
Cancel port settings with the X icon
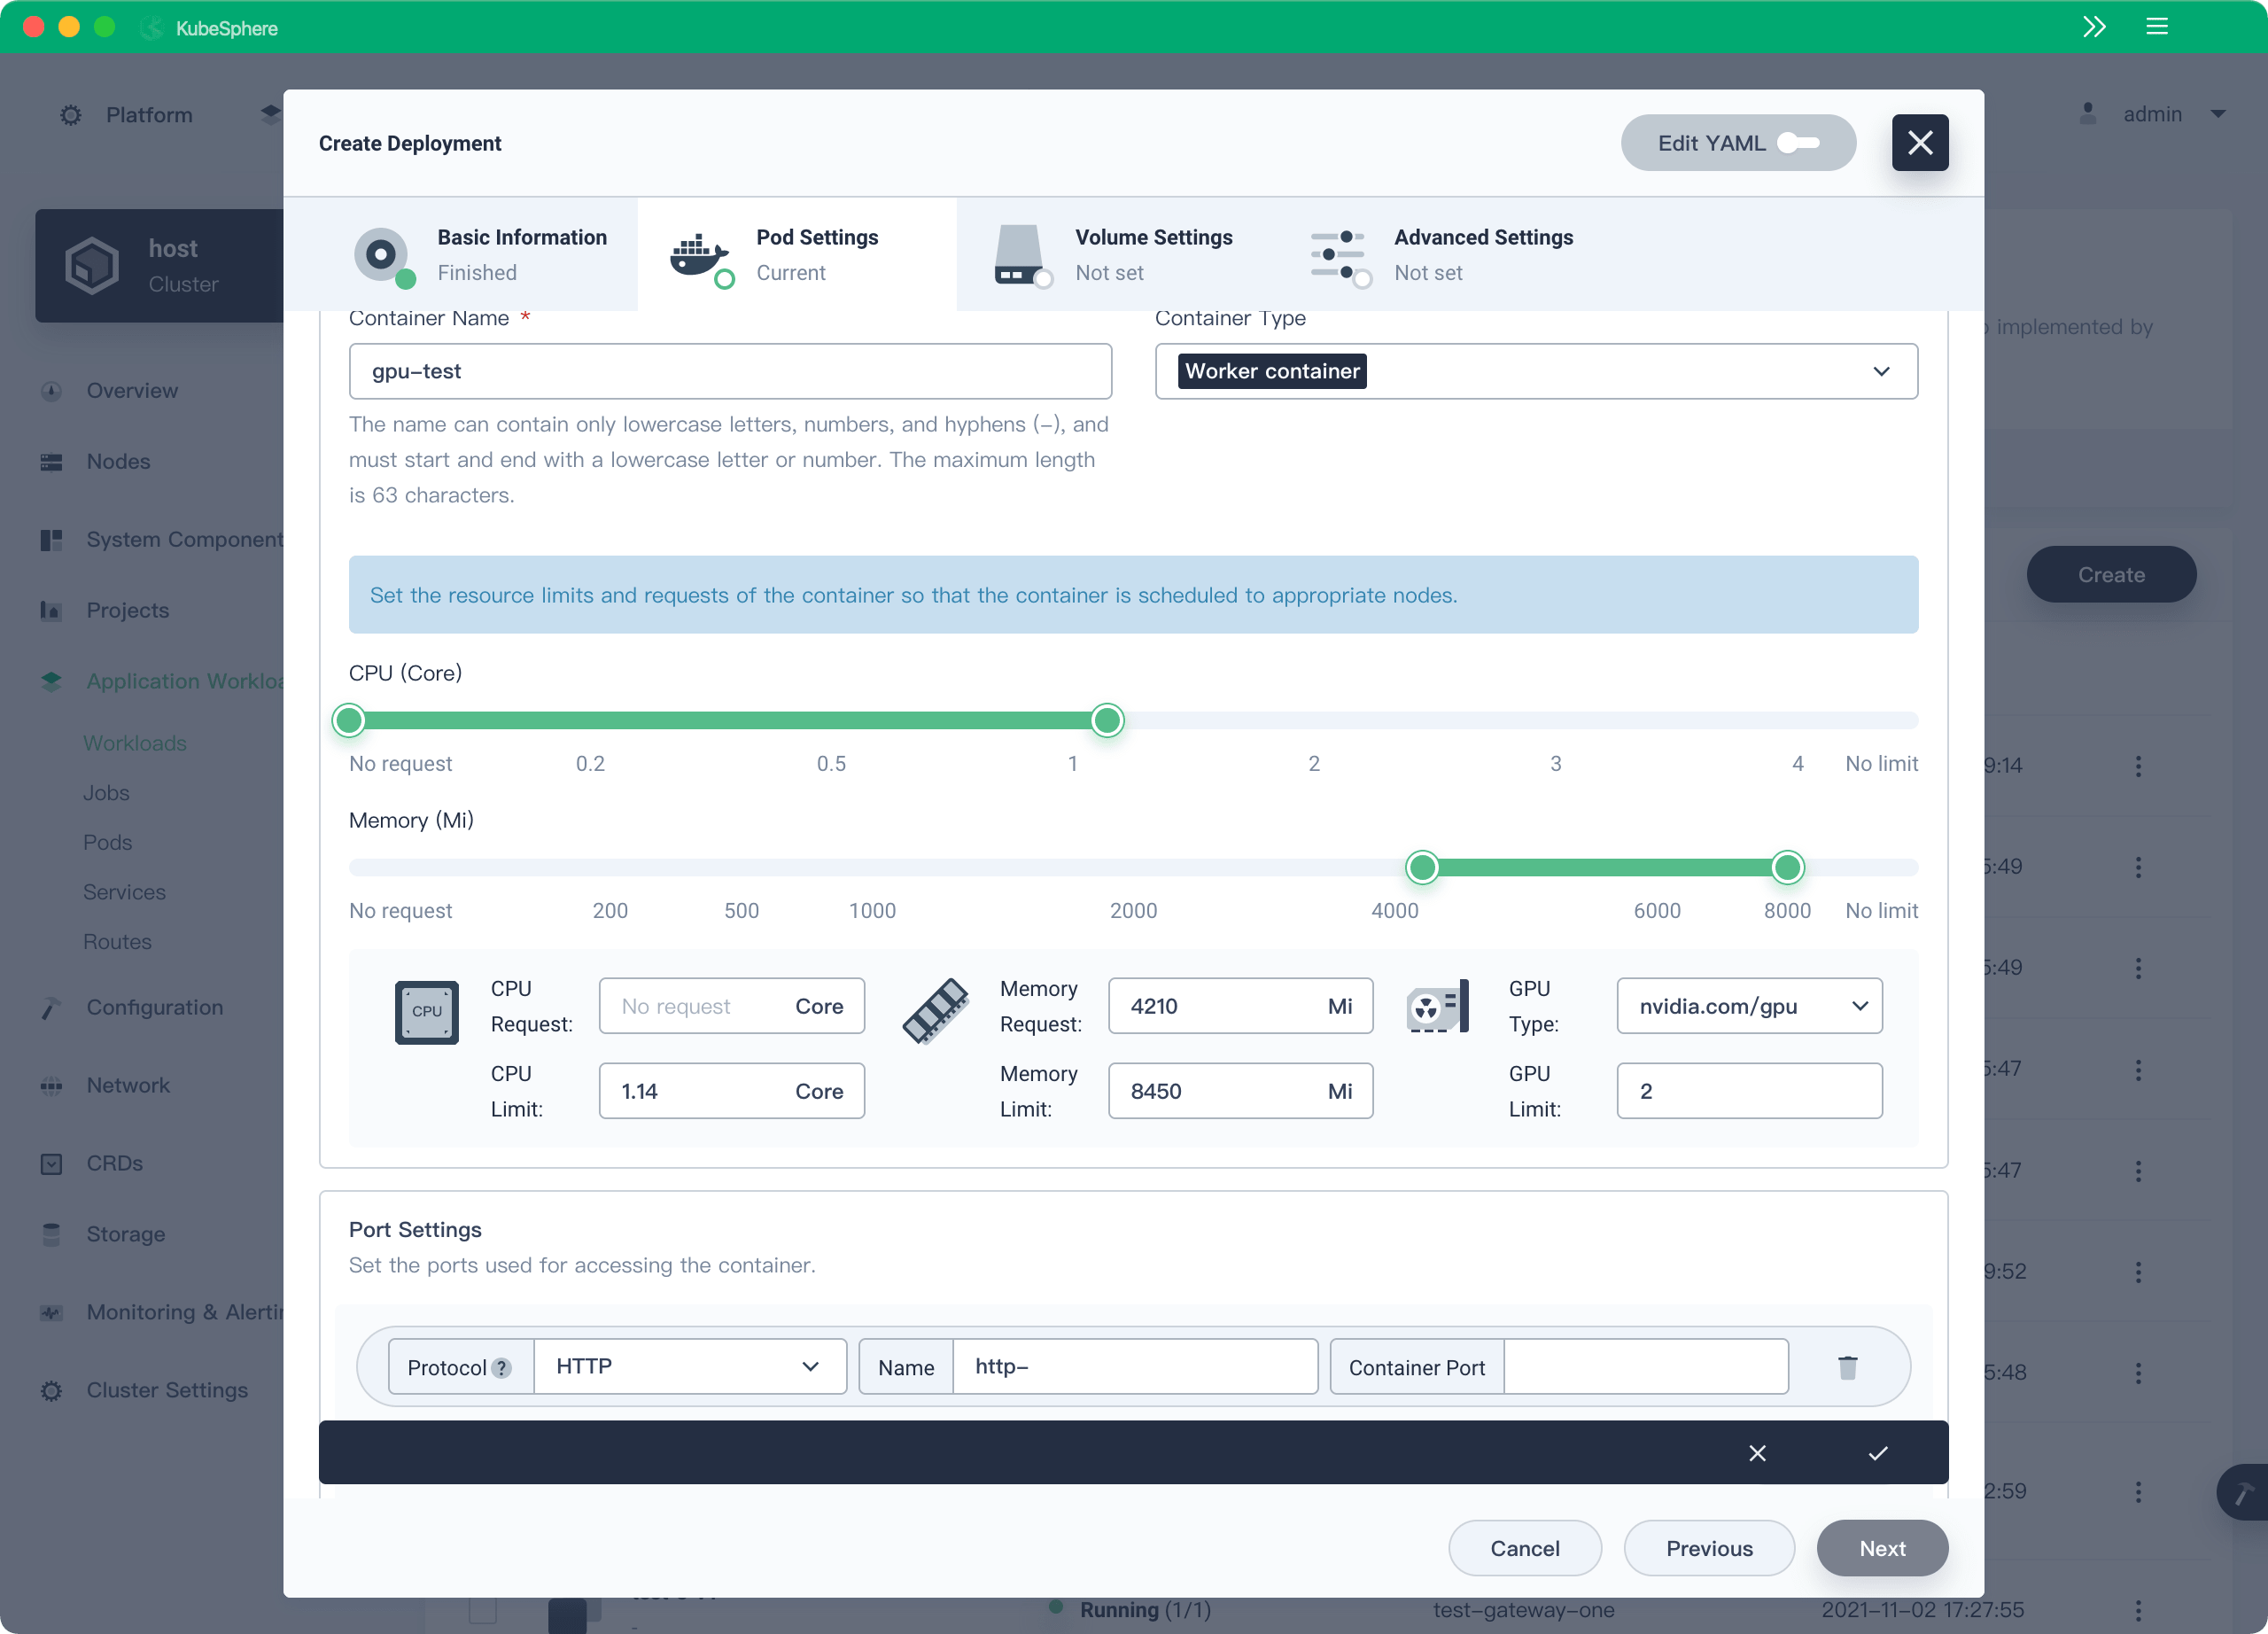click(x=1758, y=1453)
